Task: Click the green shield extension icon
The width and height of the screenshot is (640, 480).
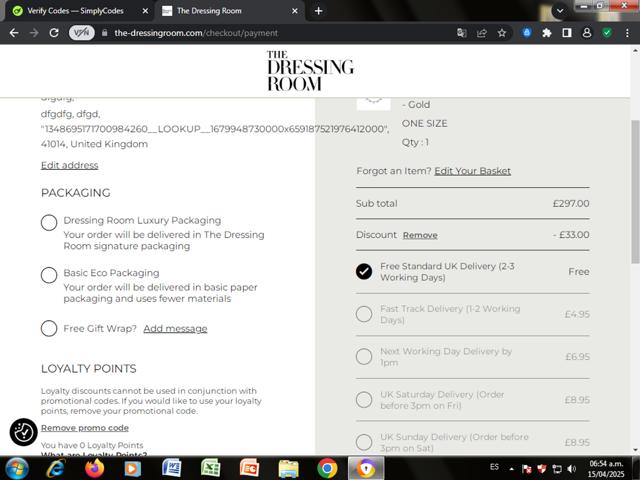Action: tap(607, 33)
